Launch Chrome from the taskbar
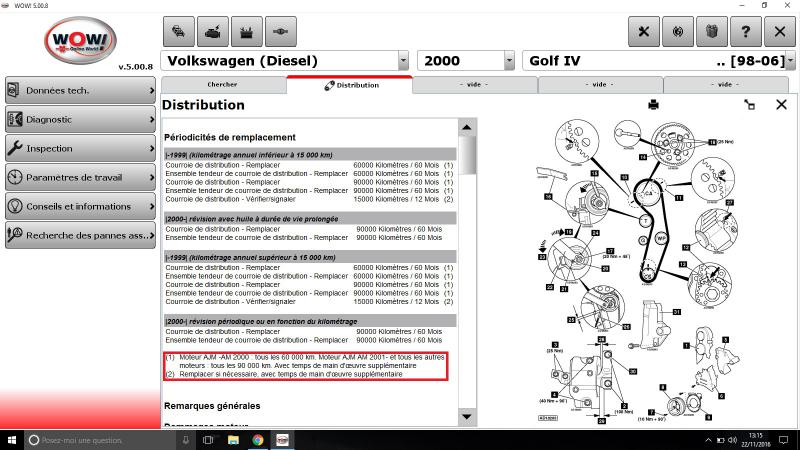800x450 pixels. pos(258,440)
